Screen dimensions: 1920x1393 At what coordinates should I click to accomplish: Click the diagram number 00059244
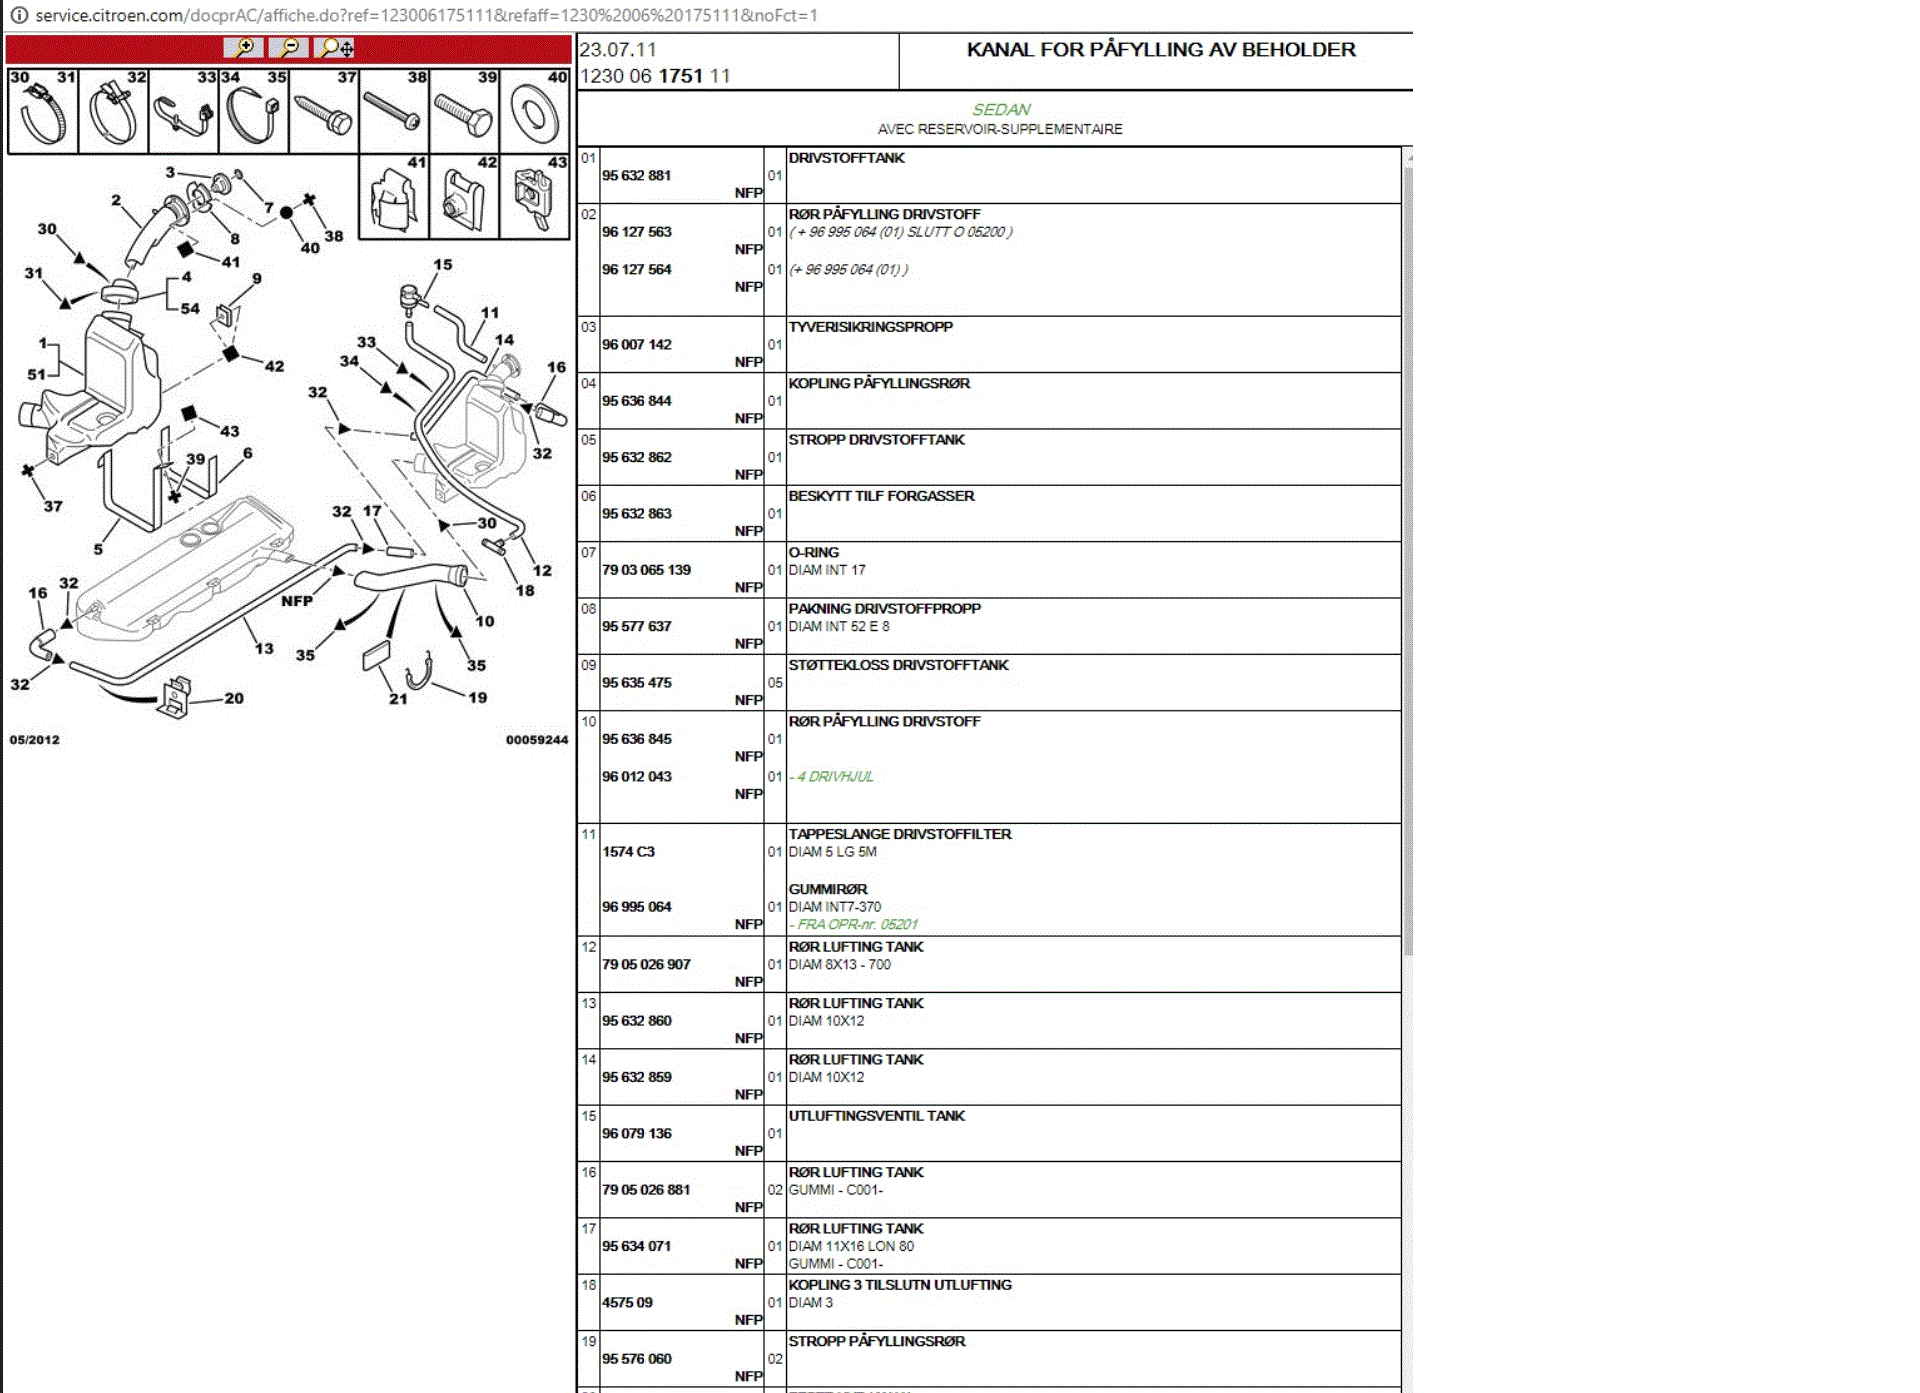537,740
